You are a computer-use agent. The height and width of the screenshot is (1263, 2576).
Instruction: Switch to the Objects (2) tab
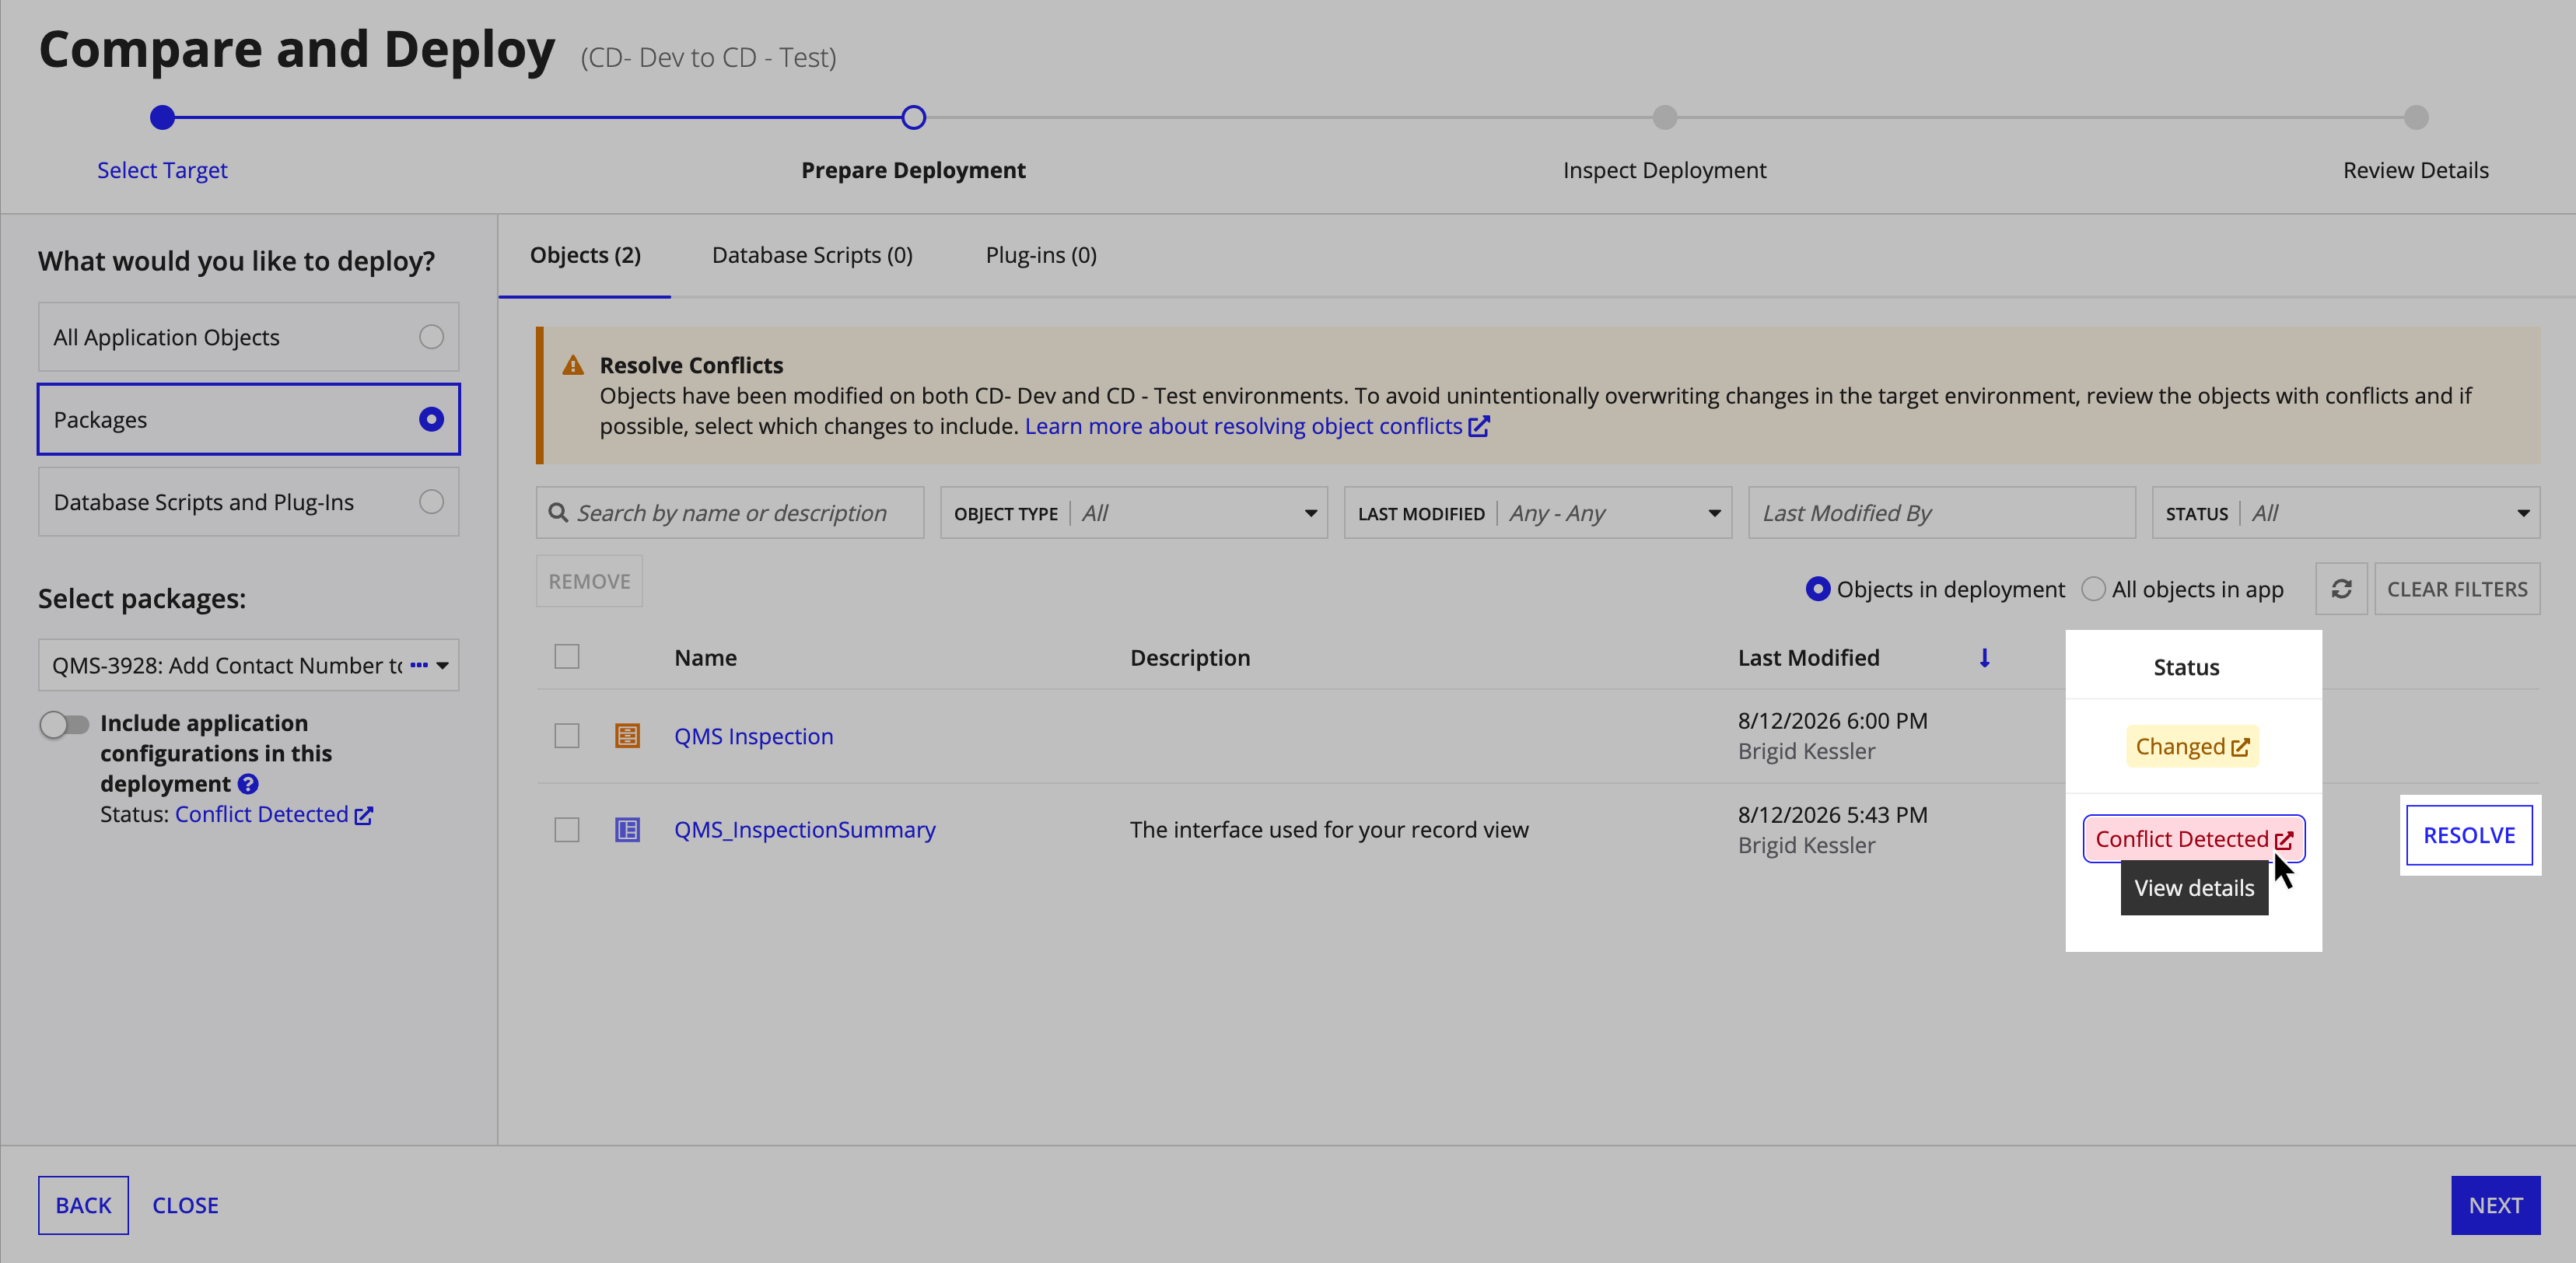pos(585,256)
